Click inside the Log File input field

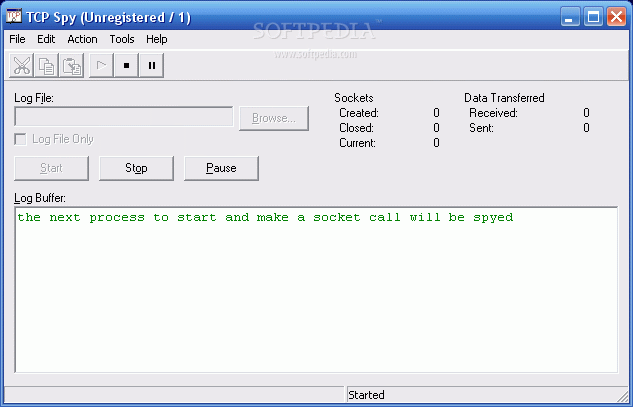tap(124, 117)
